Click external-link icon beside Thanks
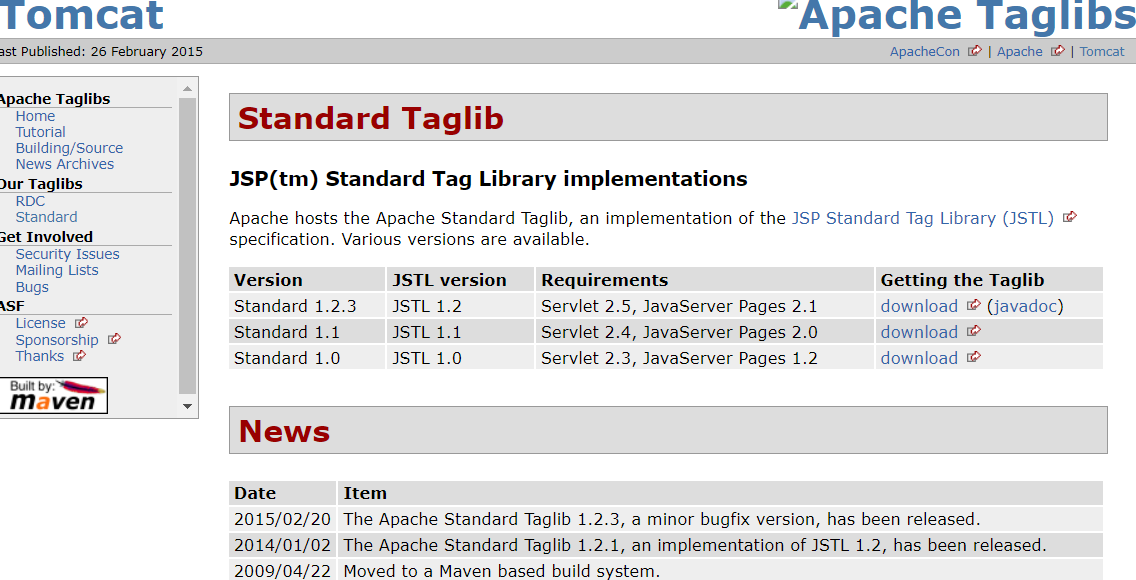This screenshot has height=580, width=1136. tap(79, 356)
